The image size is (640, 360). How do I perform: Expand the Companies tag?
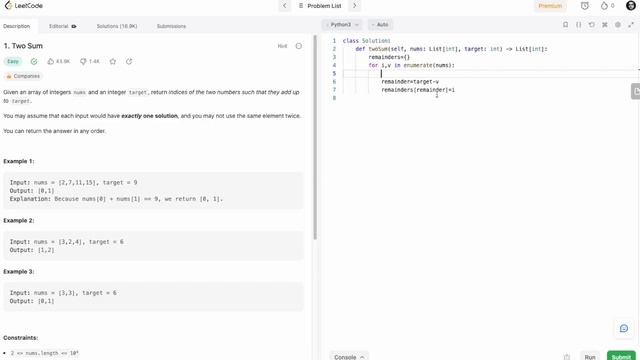[23, 76]
